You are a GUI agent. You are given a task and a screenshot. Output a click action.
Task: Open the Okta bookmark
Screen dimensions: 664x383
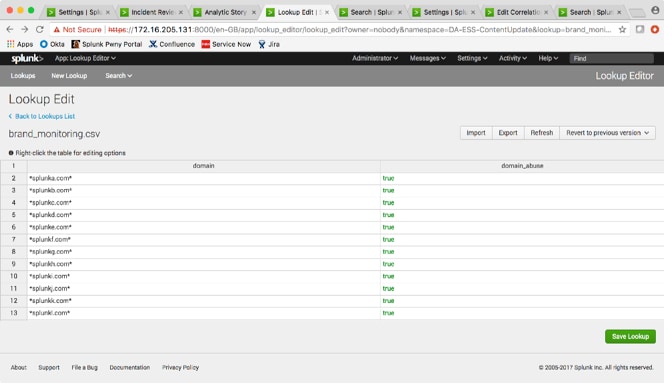click(52, 44)
